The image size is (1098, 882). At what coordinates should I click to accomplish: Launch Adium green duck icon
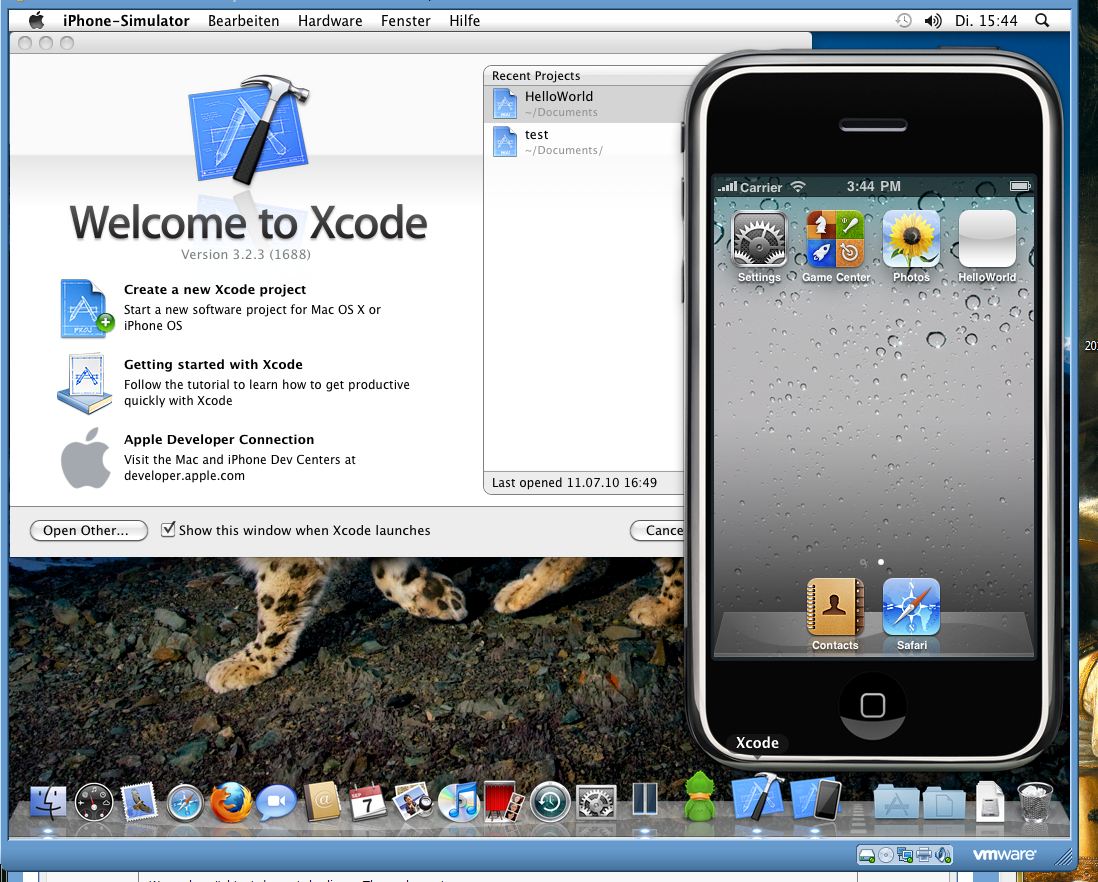pos(698,797)
